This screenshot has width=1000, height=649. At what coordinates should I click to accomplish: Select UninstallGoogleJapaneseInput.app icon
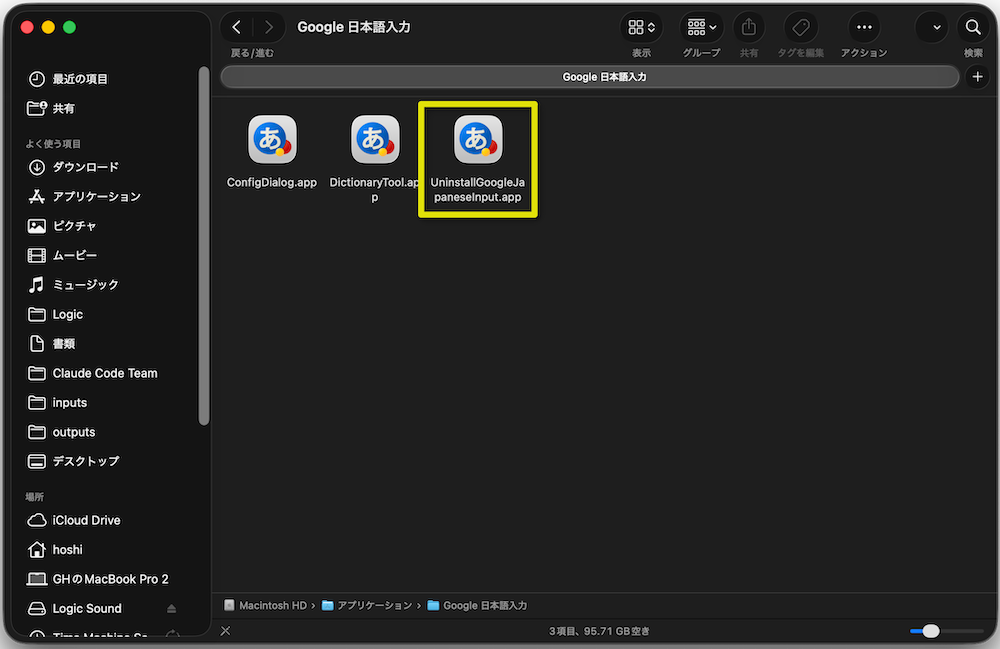tap(478, 139)
